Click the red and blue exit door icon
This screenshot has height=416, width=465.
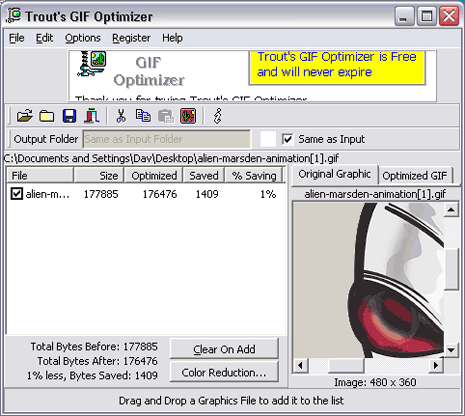point(92,116)
